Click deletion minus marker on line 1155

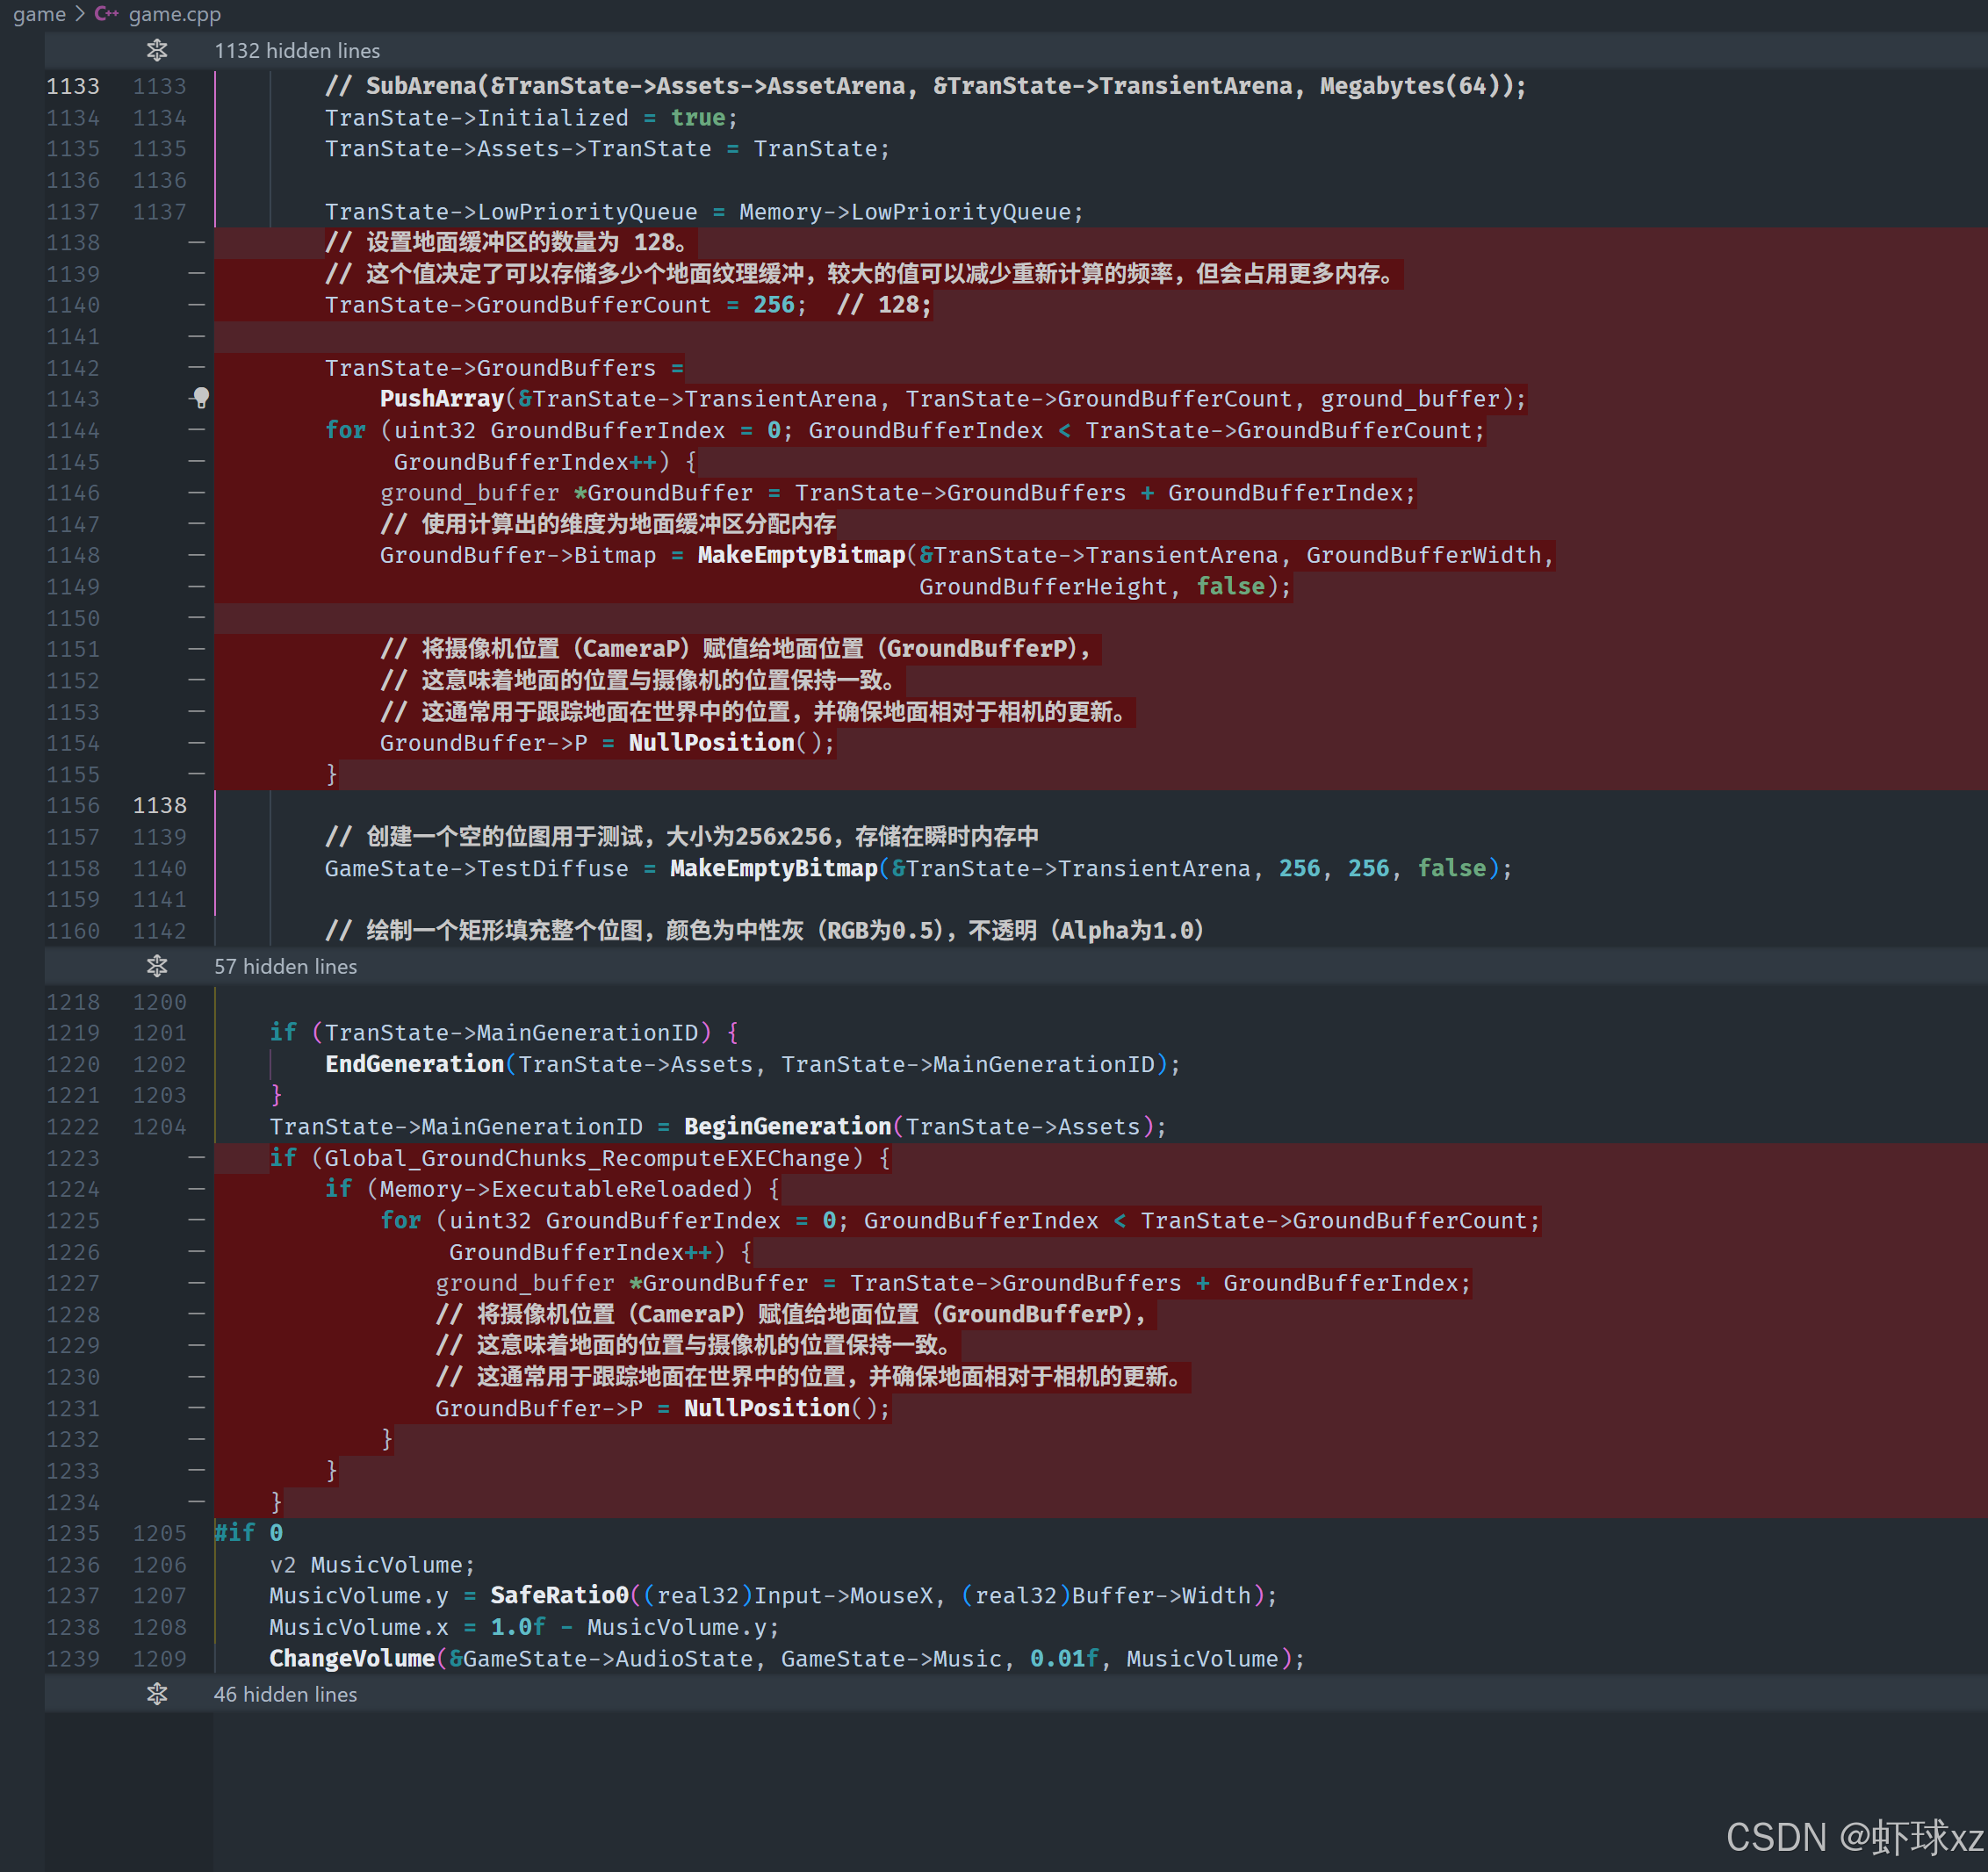pyautogui.click(x=196, y=774)
